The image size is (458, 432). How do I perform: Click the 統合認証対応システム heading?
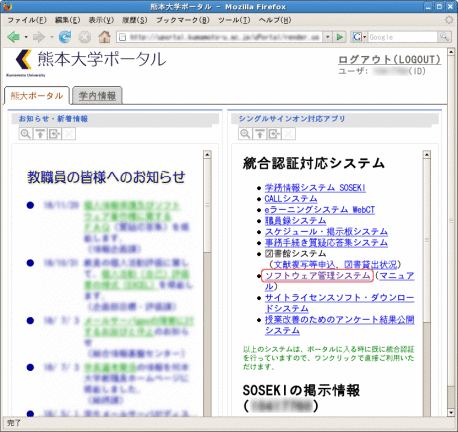314,163
